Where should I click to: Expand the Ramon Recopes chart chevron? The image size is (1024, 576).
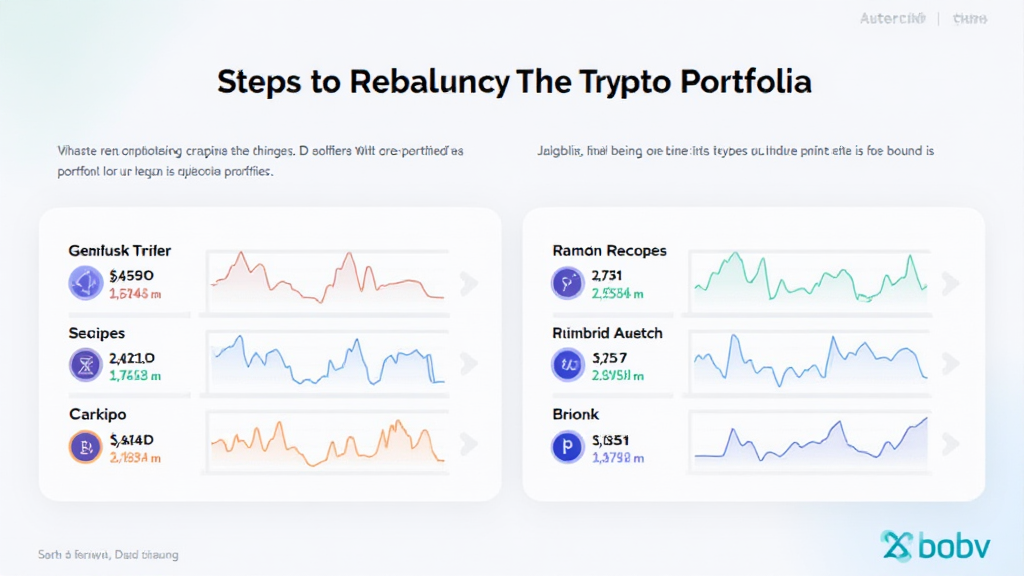click(950, 283)
